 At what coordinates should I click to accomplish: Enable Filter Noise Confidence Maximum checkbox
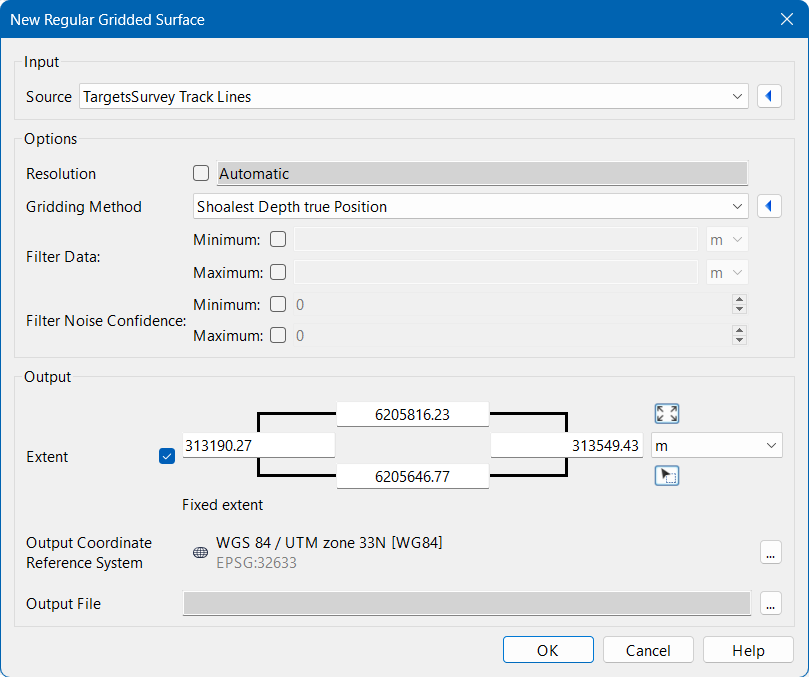(278, 335)
